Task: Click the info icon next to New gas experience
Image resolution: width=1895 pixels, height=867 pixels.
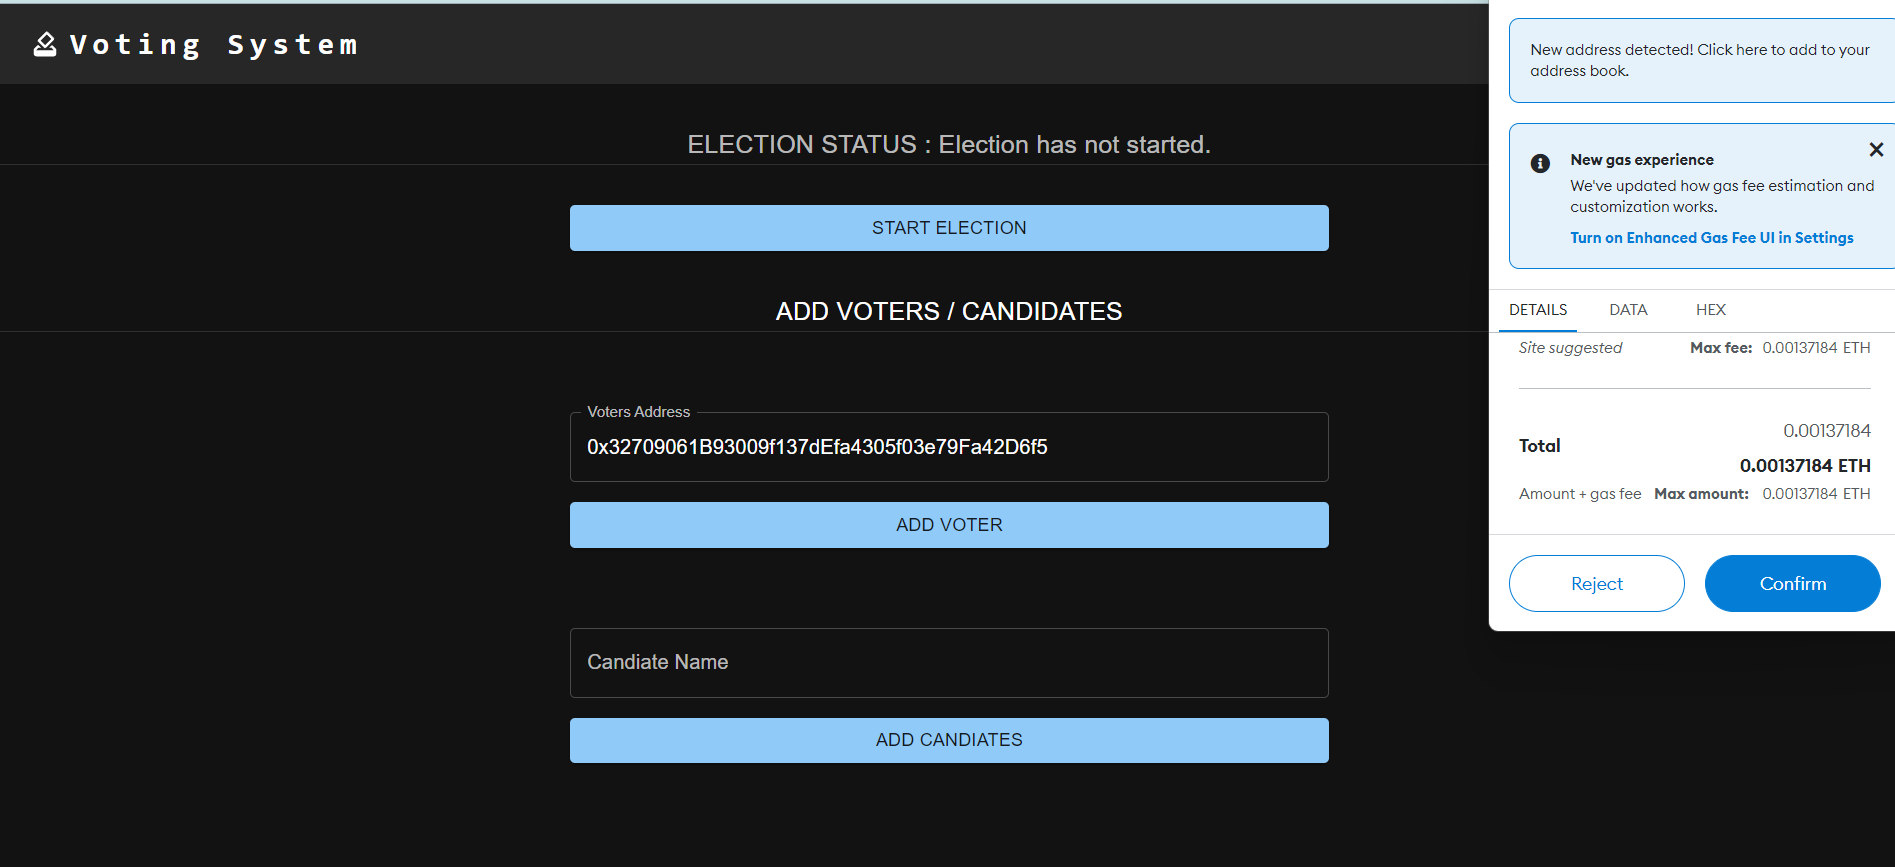Action: pos(1540,163)
